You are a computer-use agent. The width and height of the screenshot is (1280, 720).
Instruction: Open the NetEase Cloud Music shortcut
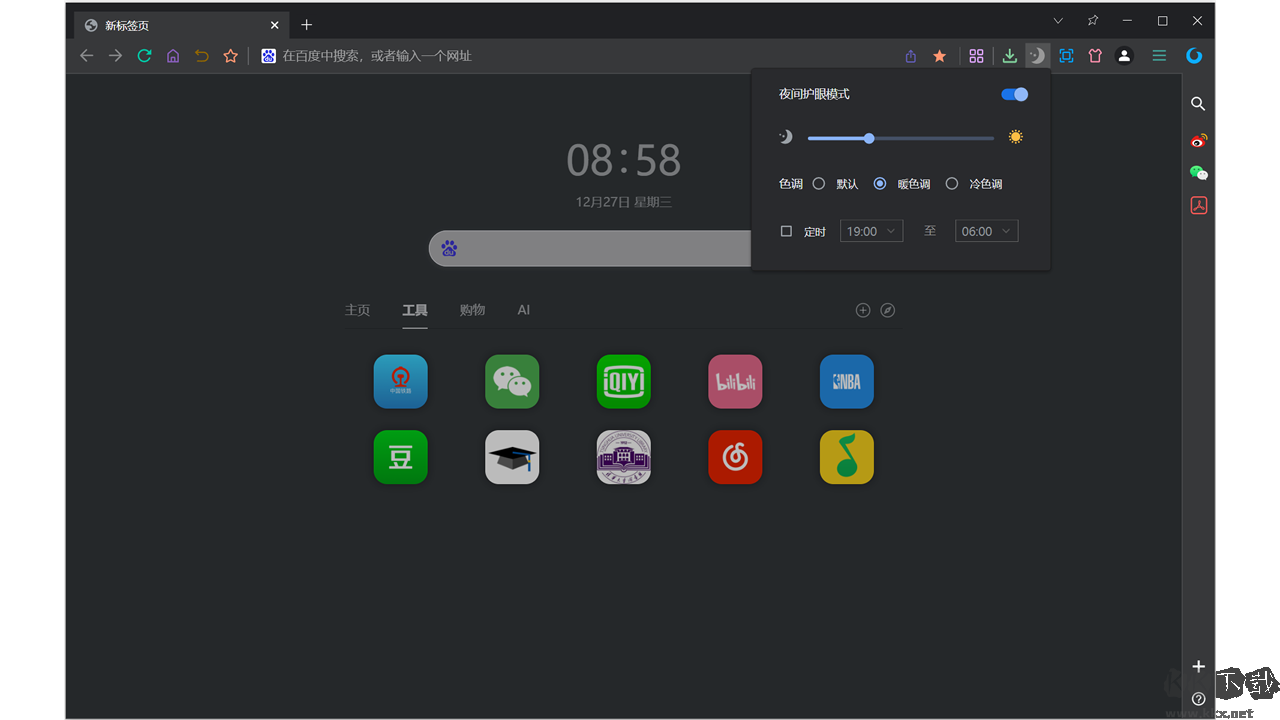pyautogui.click(x=735, y=457)
